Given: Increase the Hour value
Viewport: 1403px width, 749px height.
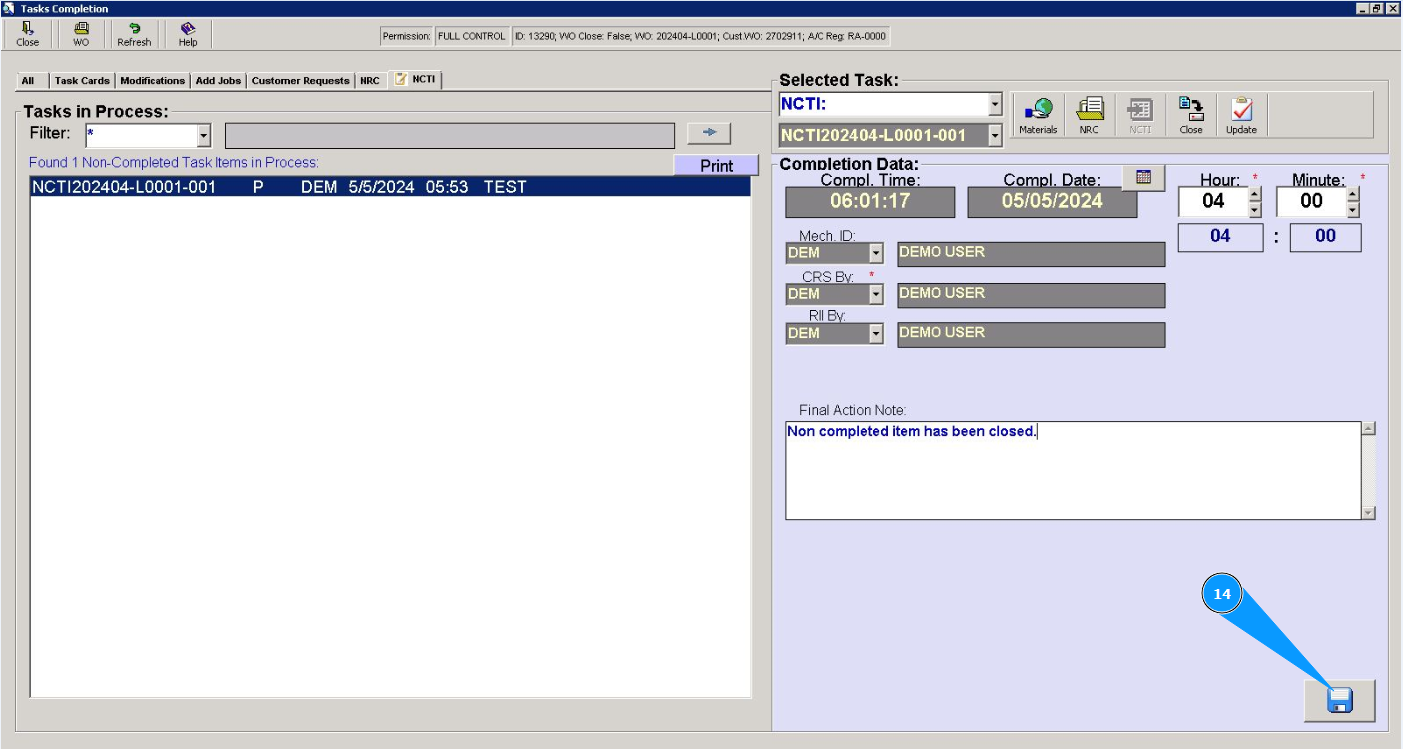Looking at the screenshot, I should click(1255, 194).
